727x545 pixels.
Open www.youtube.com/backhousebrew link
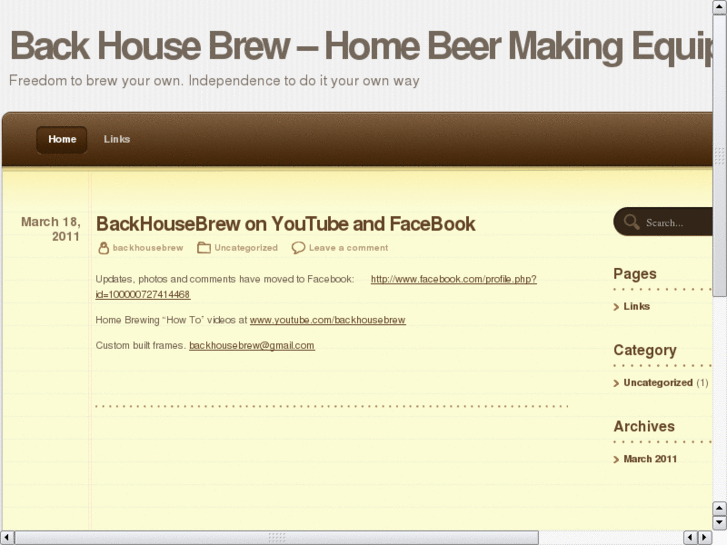[x=328, y=320]
